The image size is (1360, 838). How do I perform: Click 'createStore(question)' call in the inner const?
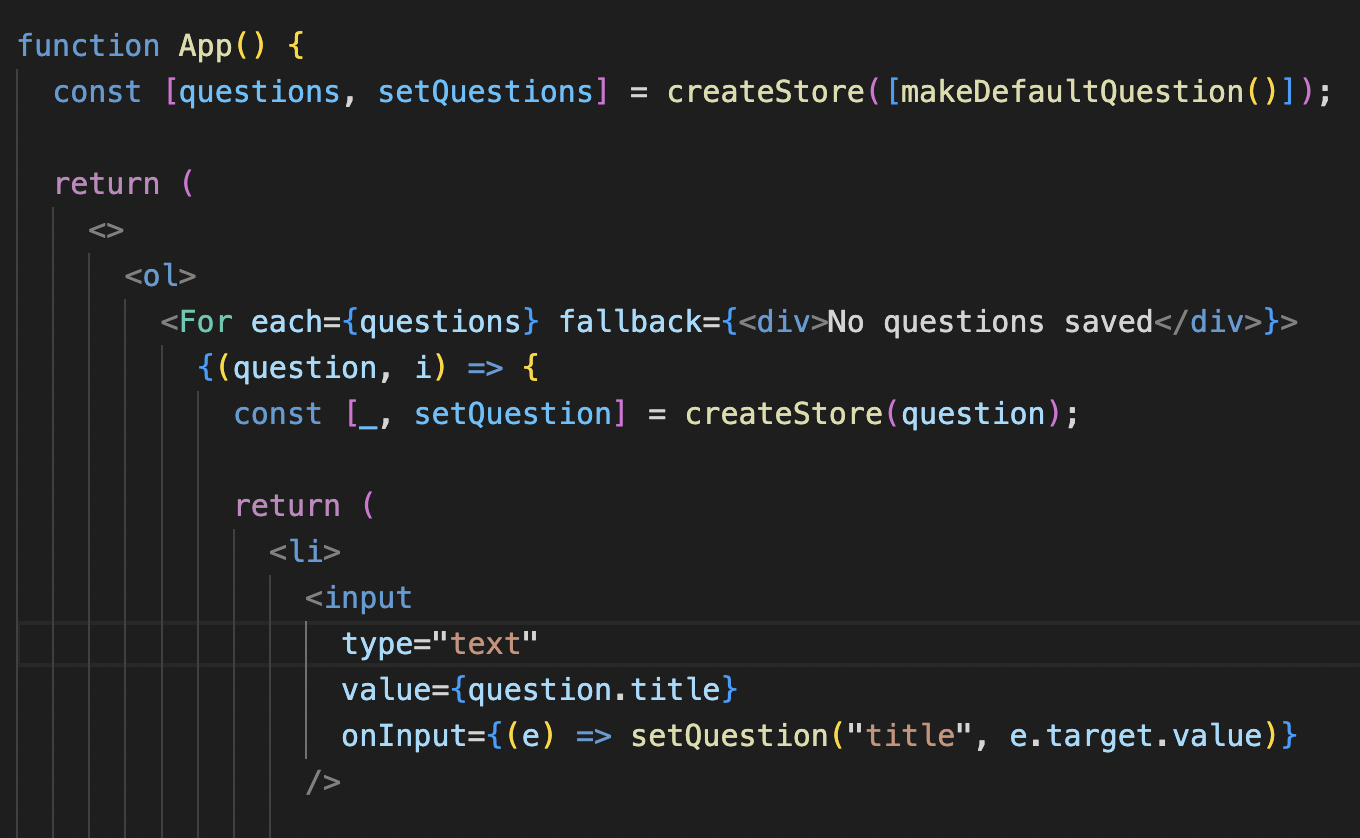[x=874, y=414]
